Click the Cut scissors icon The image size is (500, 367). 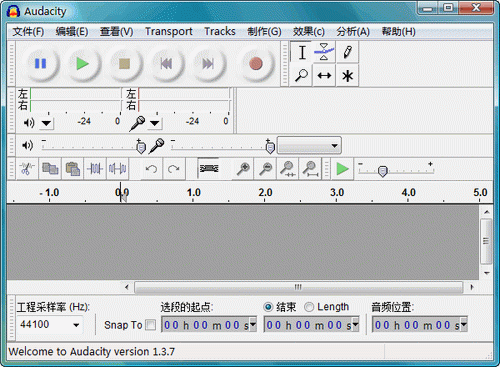click(27, 169)
